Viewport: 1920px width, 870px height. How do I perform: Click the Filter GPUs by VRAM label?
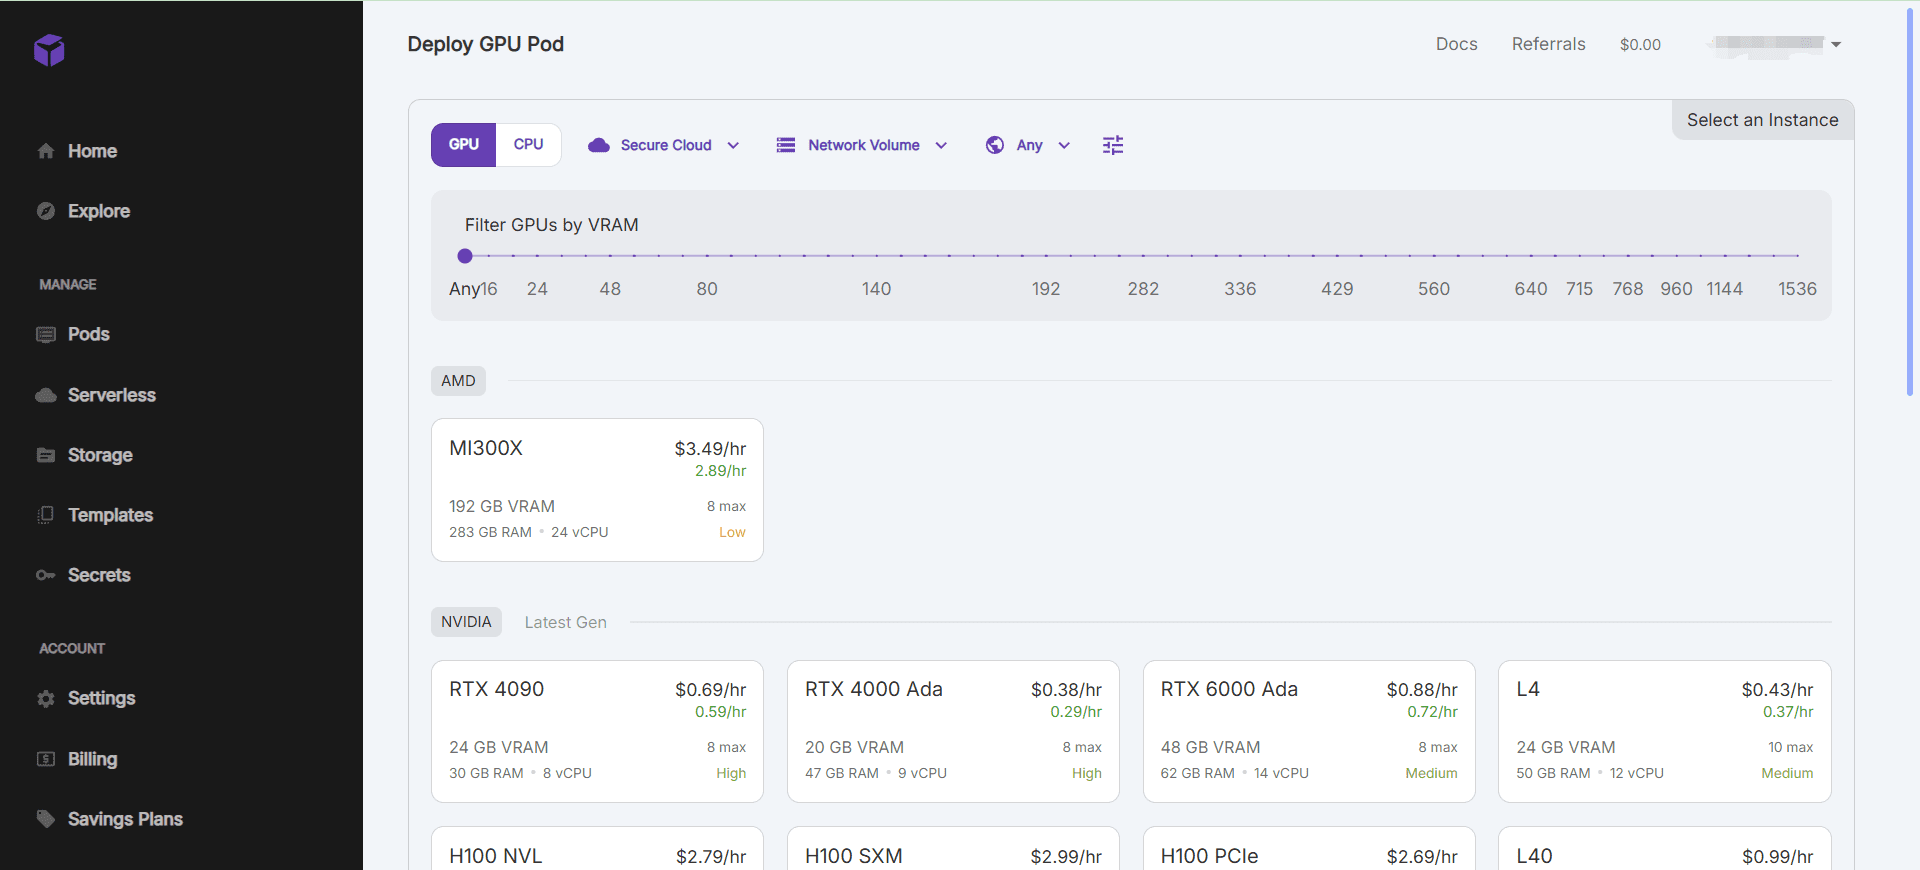(551, 225)
